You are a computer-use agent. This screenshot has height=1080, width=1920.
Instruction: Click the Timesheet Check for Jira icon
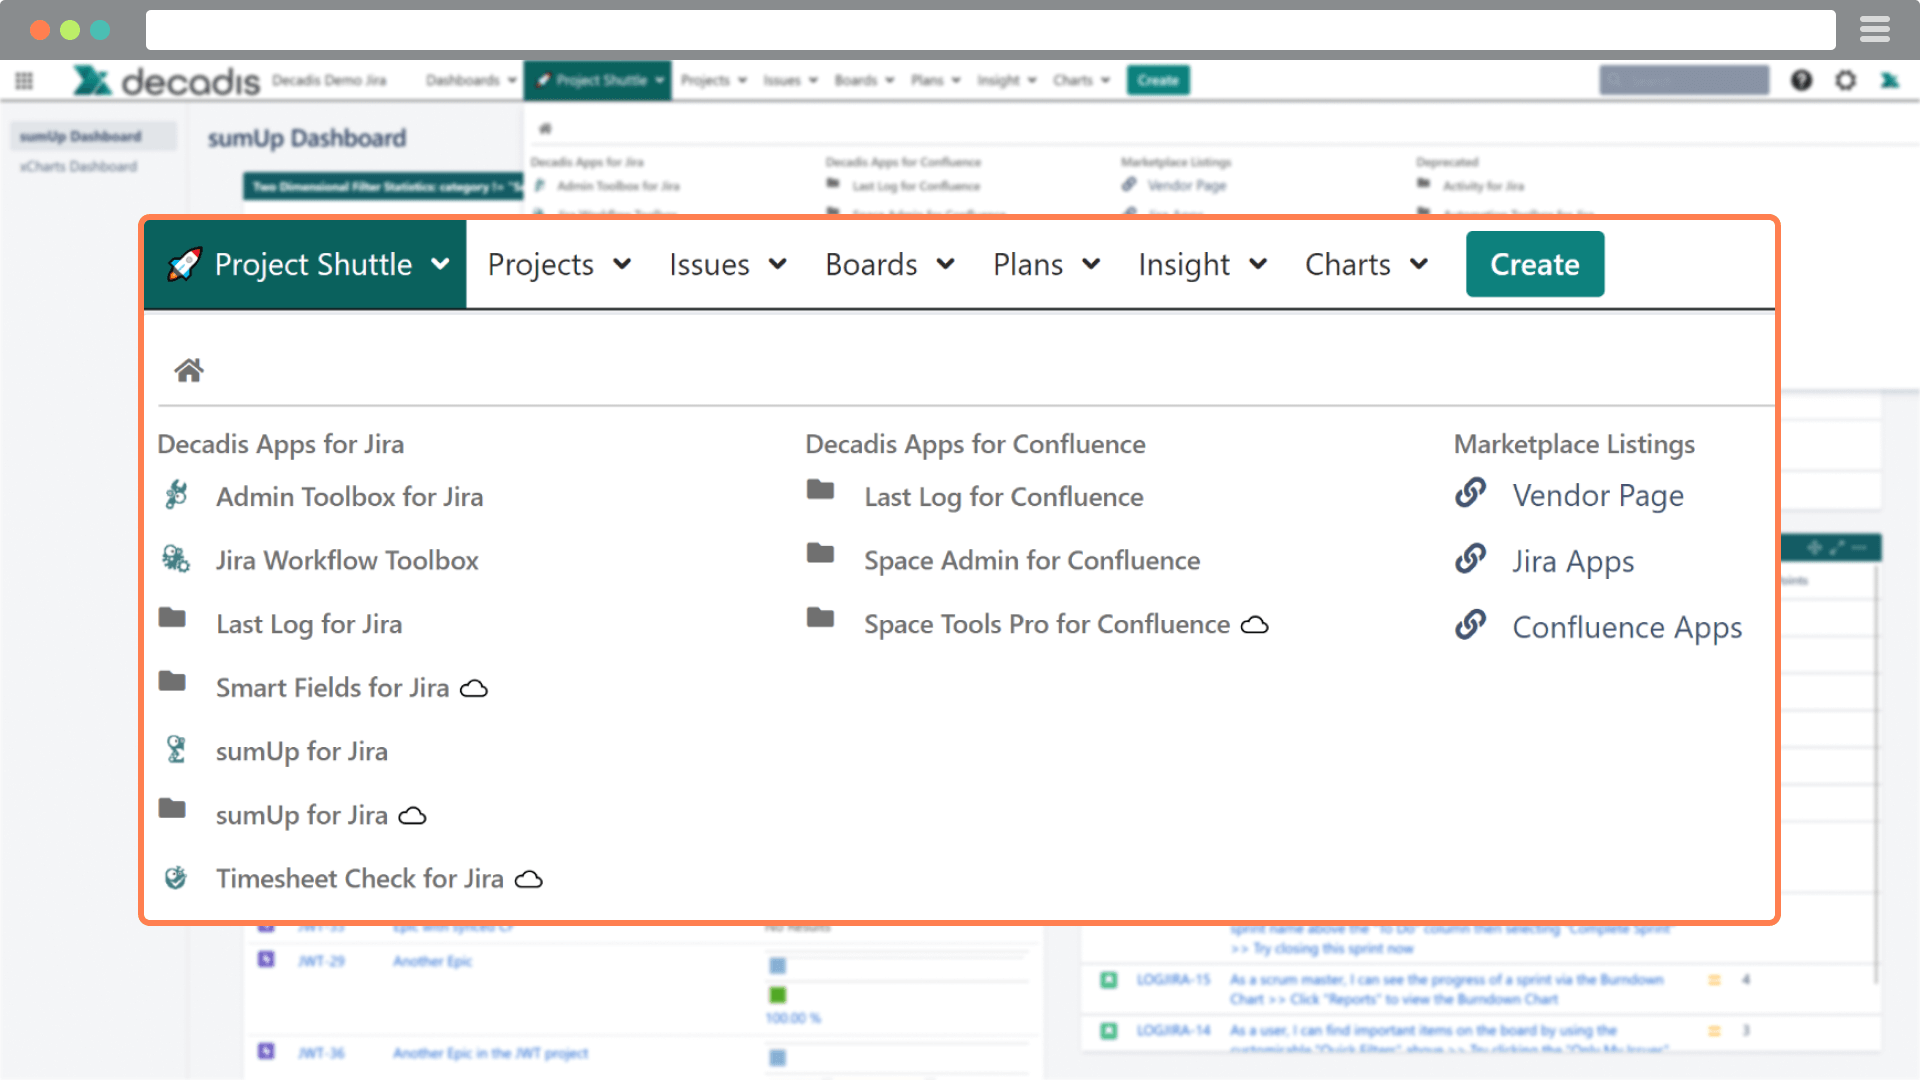[176, 878]
